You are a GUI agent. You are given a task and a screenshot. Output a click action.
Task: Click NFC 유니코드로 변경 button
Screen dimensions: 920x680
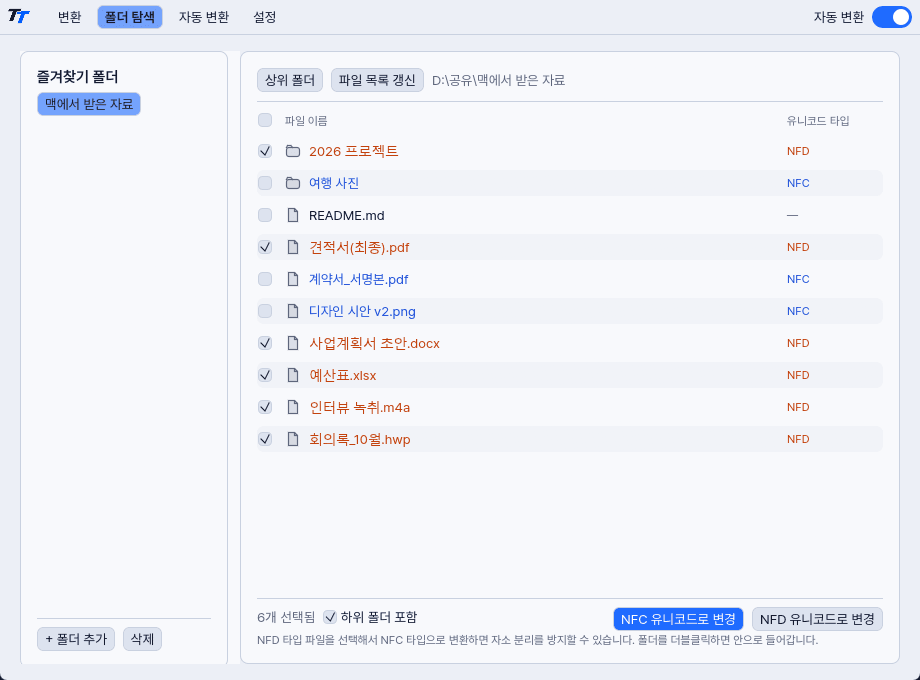[678, 619]
